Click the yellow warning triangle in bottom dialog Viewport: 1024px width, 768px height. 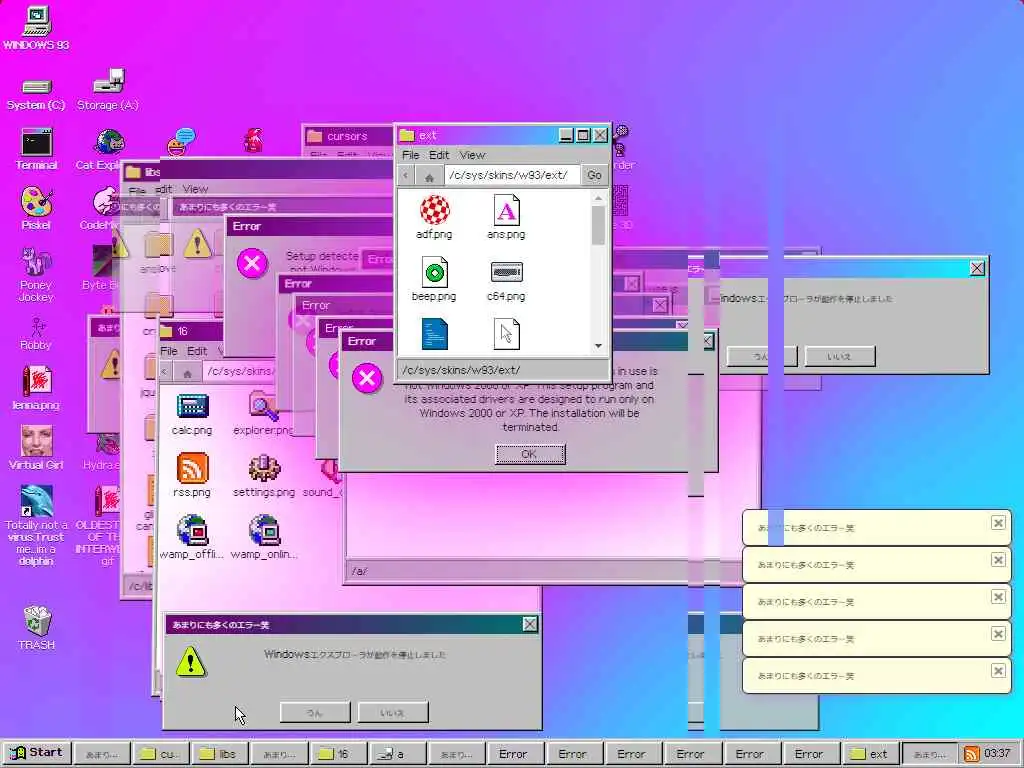pos(191,662)
